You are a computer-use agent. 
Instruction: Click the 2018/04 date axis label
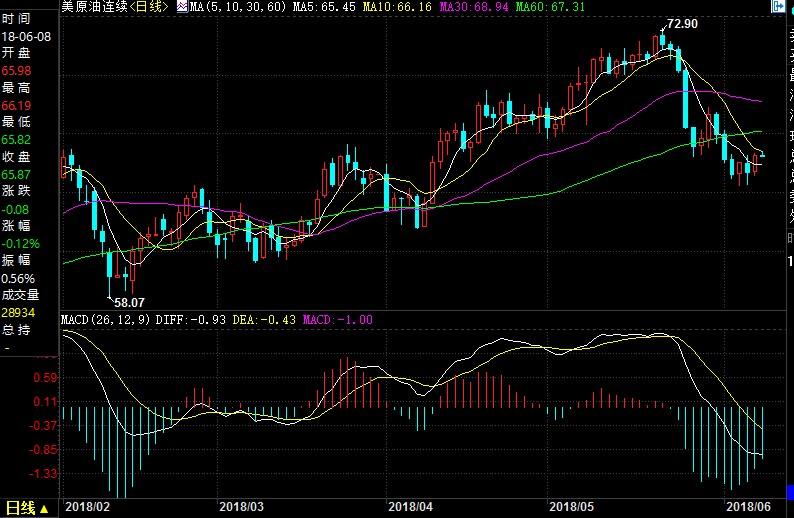410,506
